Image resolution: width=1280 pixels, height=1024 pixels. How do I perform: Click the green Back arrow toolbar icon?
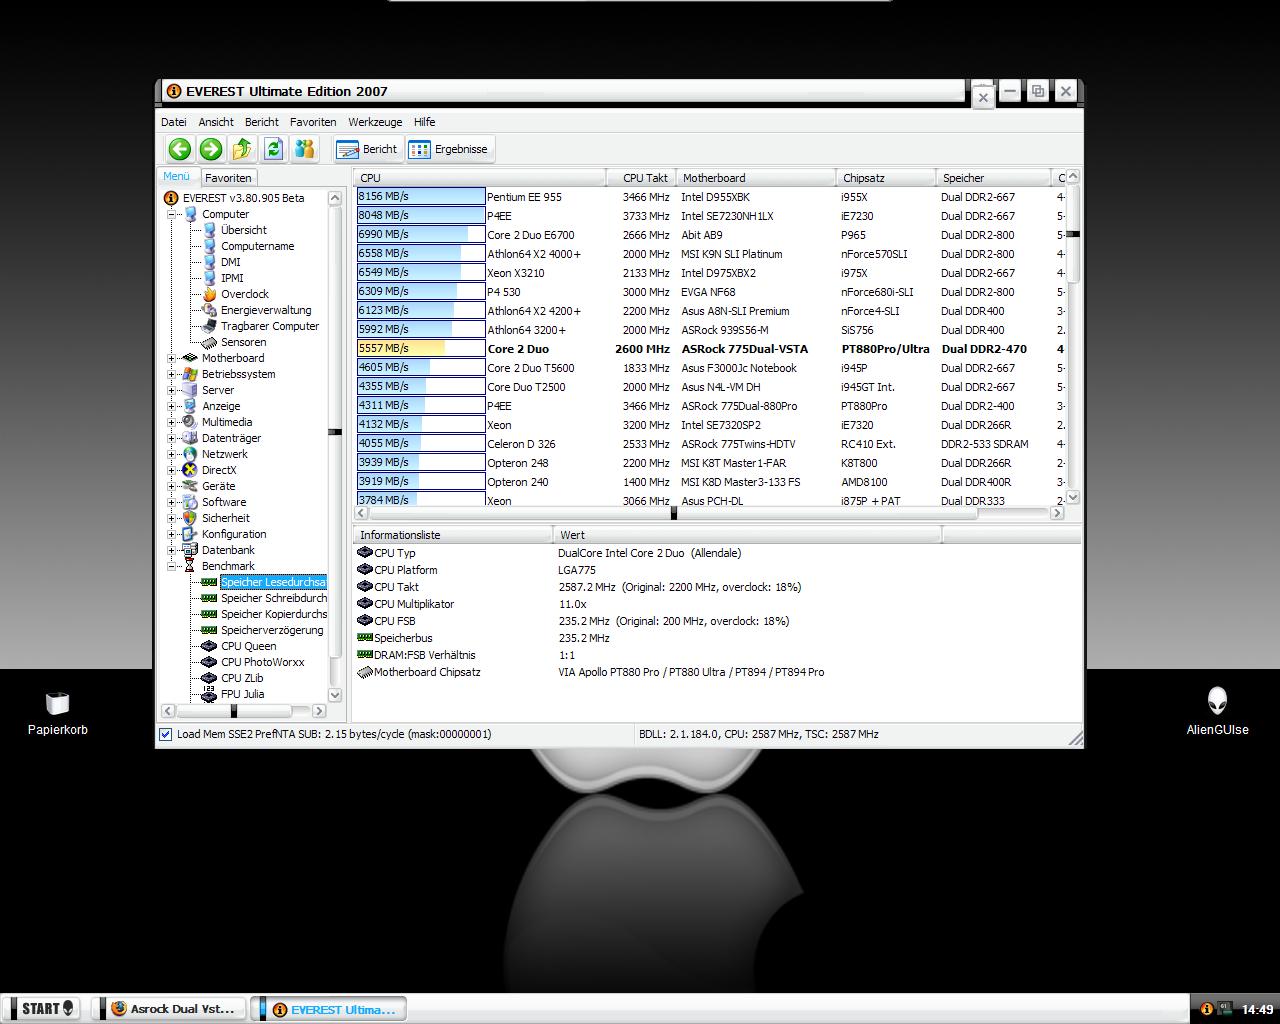point(180,149)
